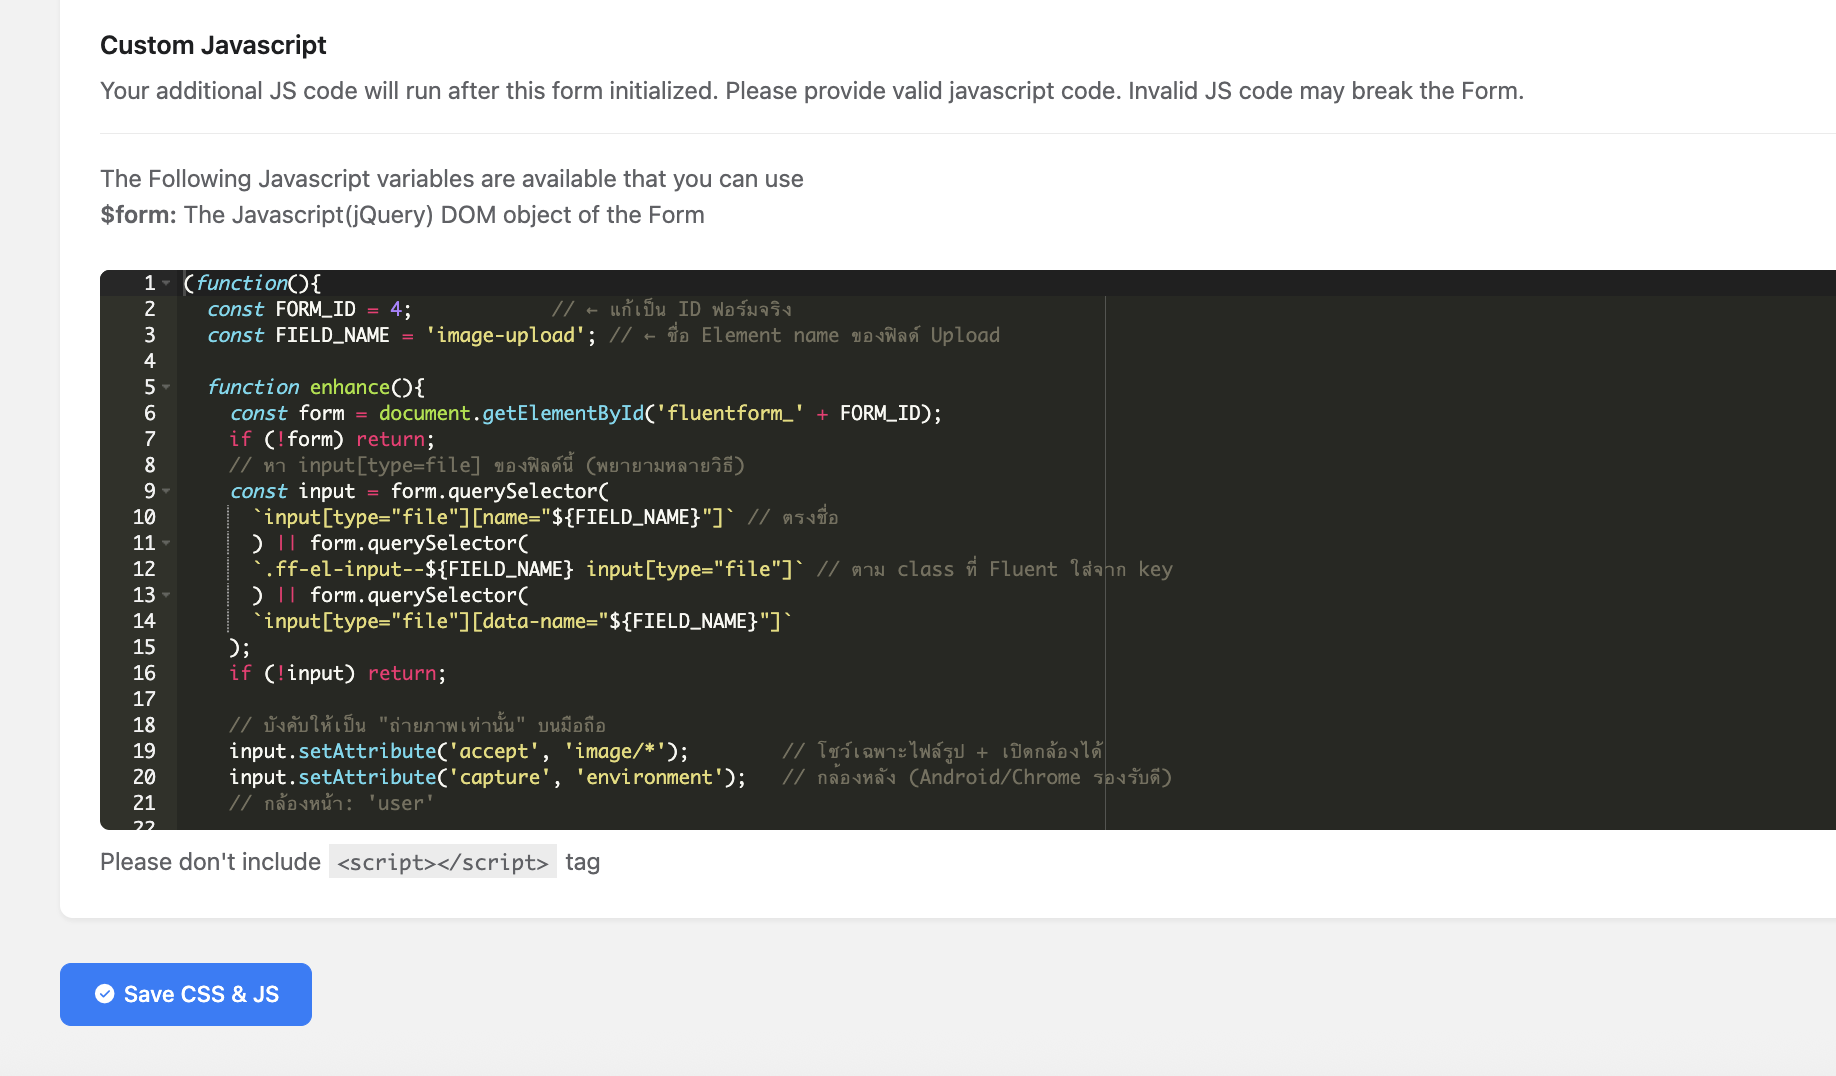Collapse the enhance function at line 5
This screenshot has height=1076, width=1836.
(x=167, y=388)
